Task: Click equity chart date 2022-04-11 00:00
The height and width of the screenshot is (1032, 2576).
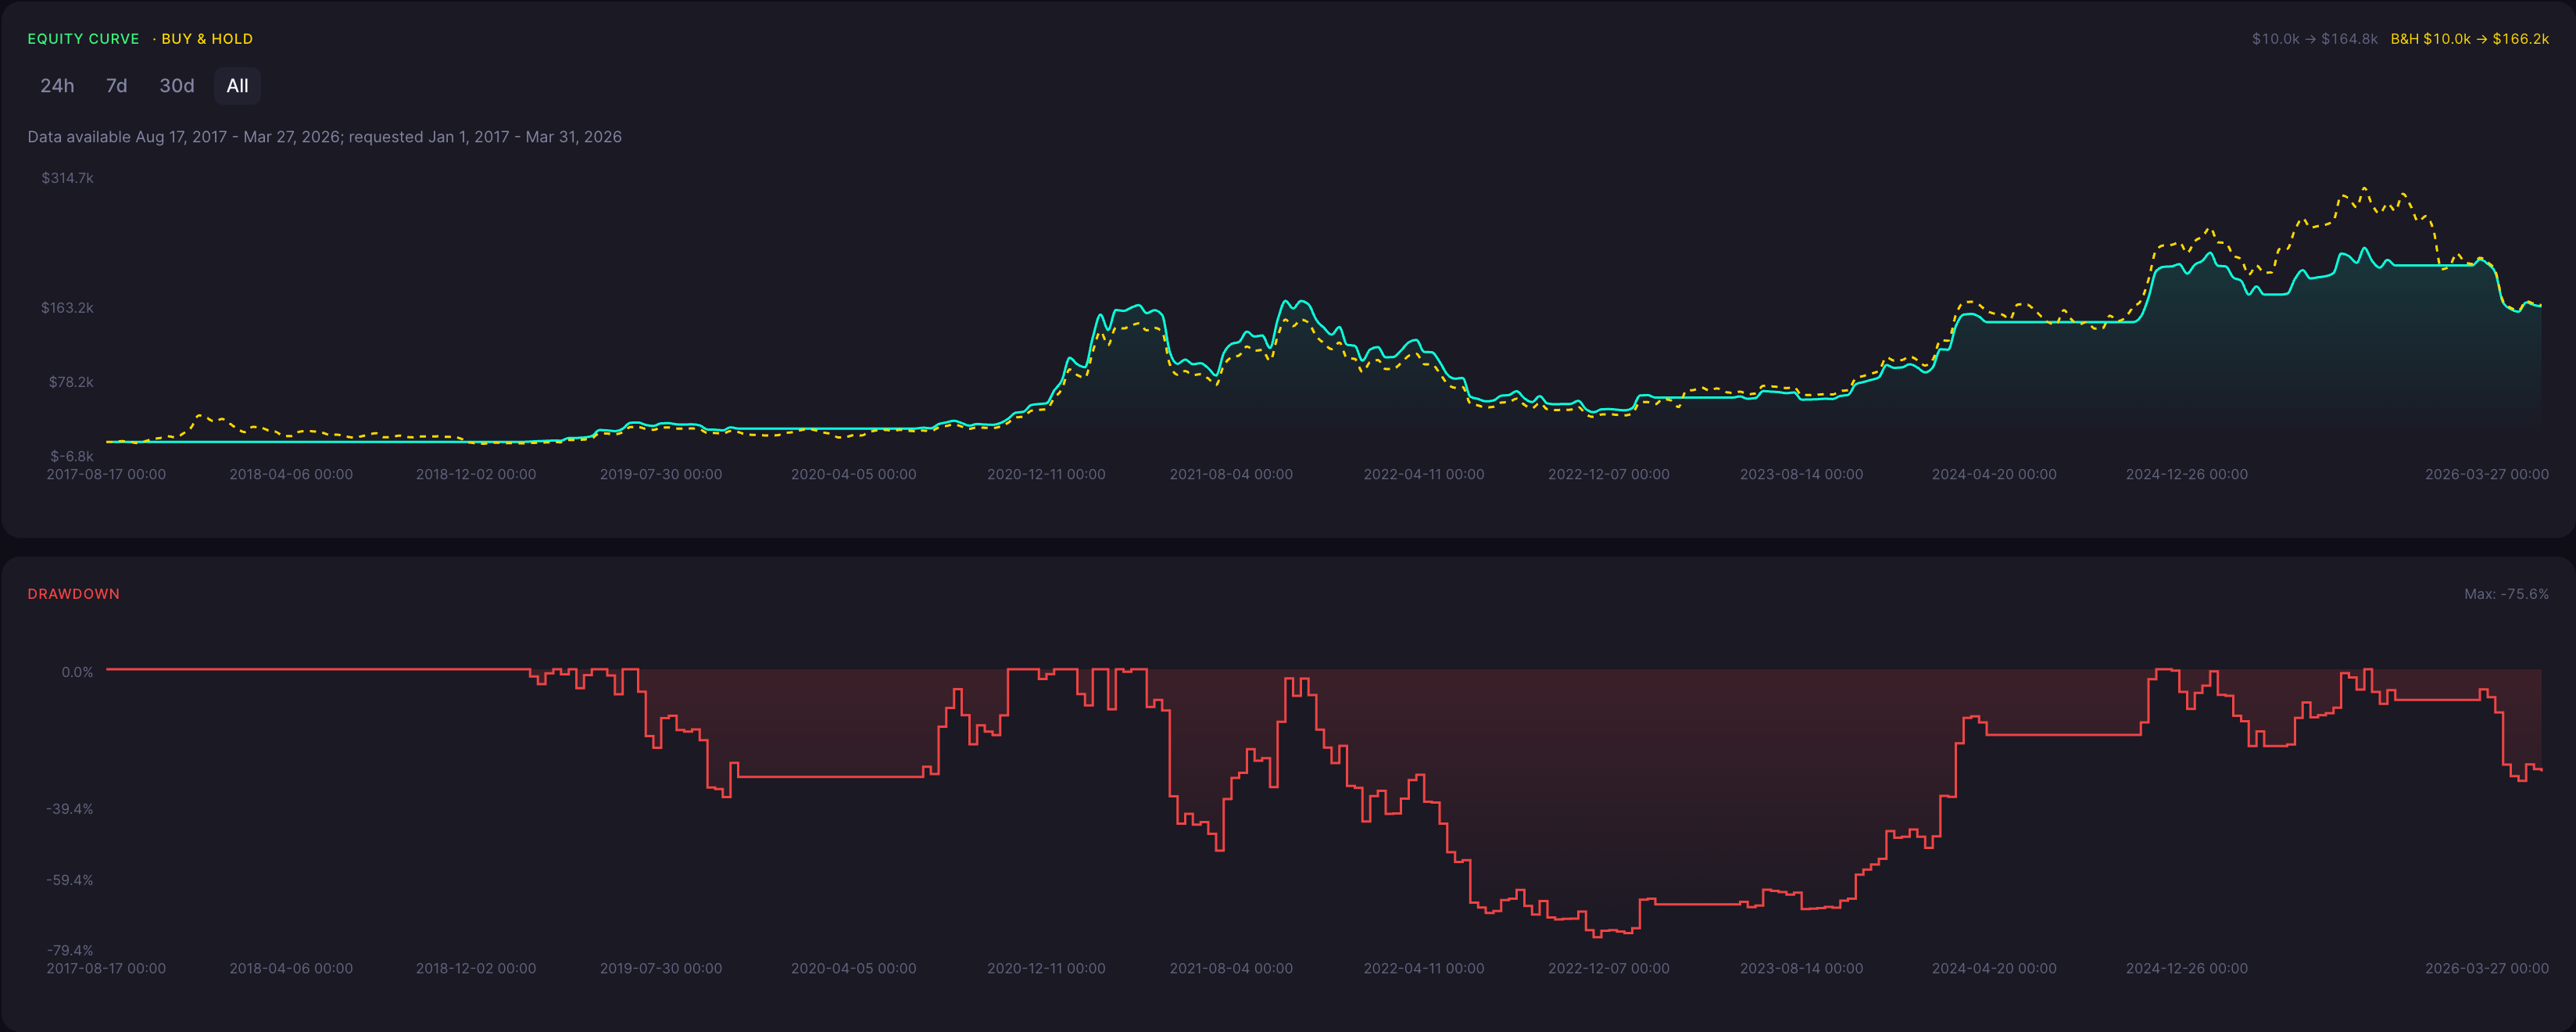Action: pos(1424,474)
